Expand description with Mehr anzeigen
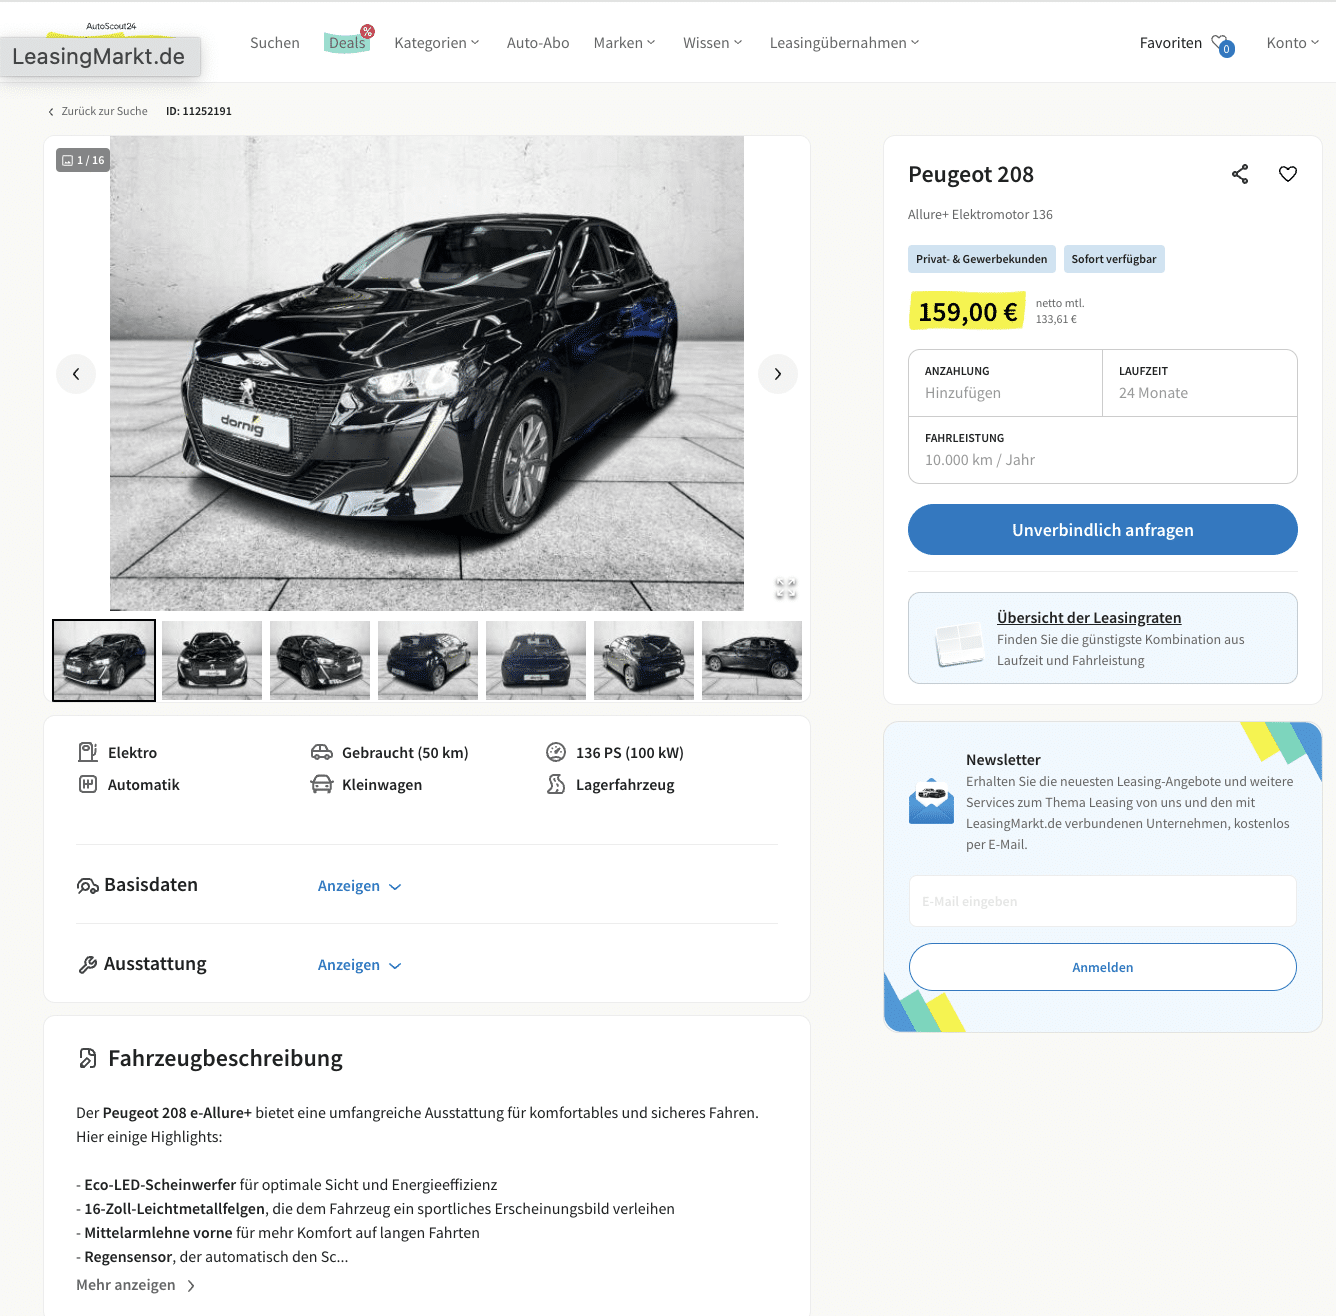Image resolution: width=1336 pixels, height=1316 pixels. pyautogui.click(x=136, y=1285)
